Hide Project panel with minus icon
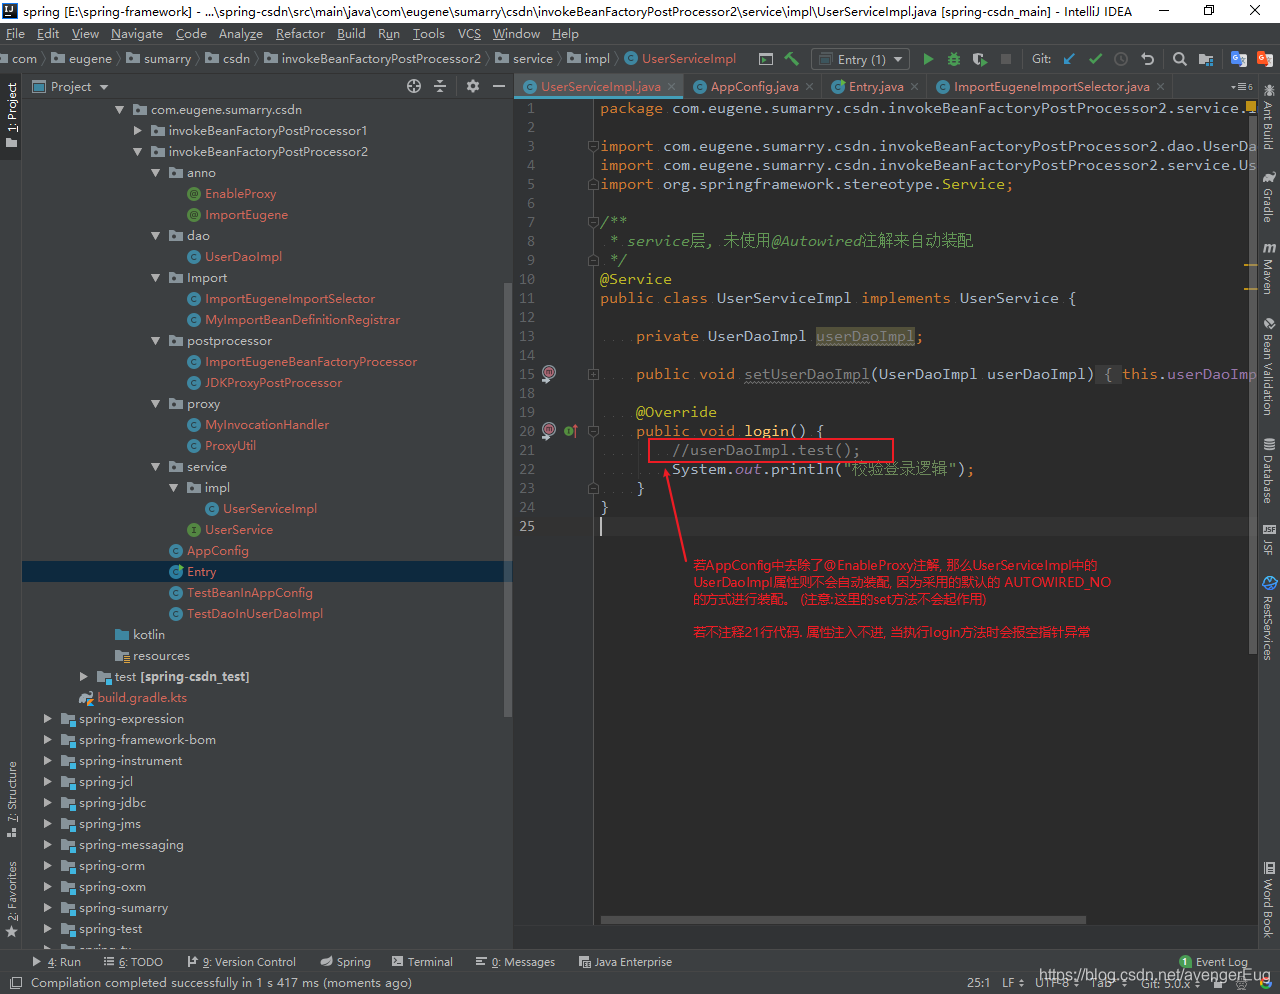 coord(499,87)
